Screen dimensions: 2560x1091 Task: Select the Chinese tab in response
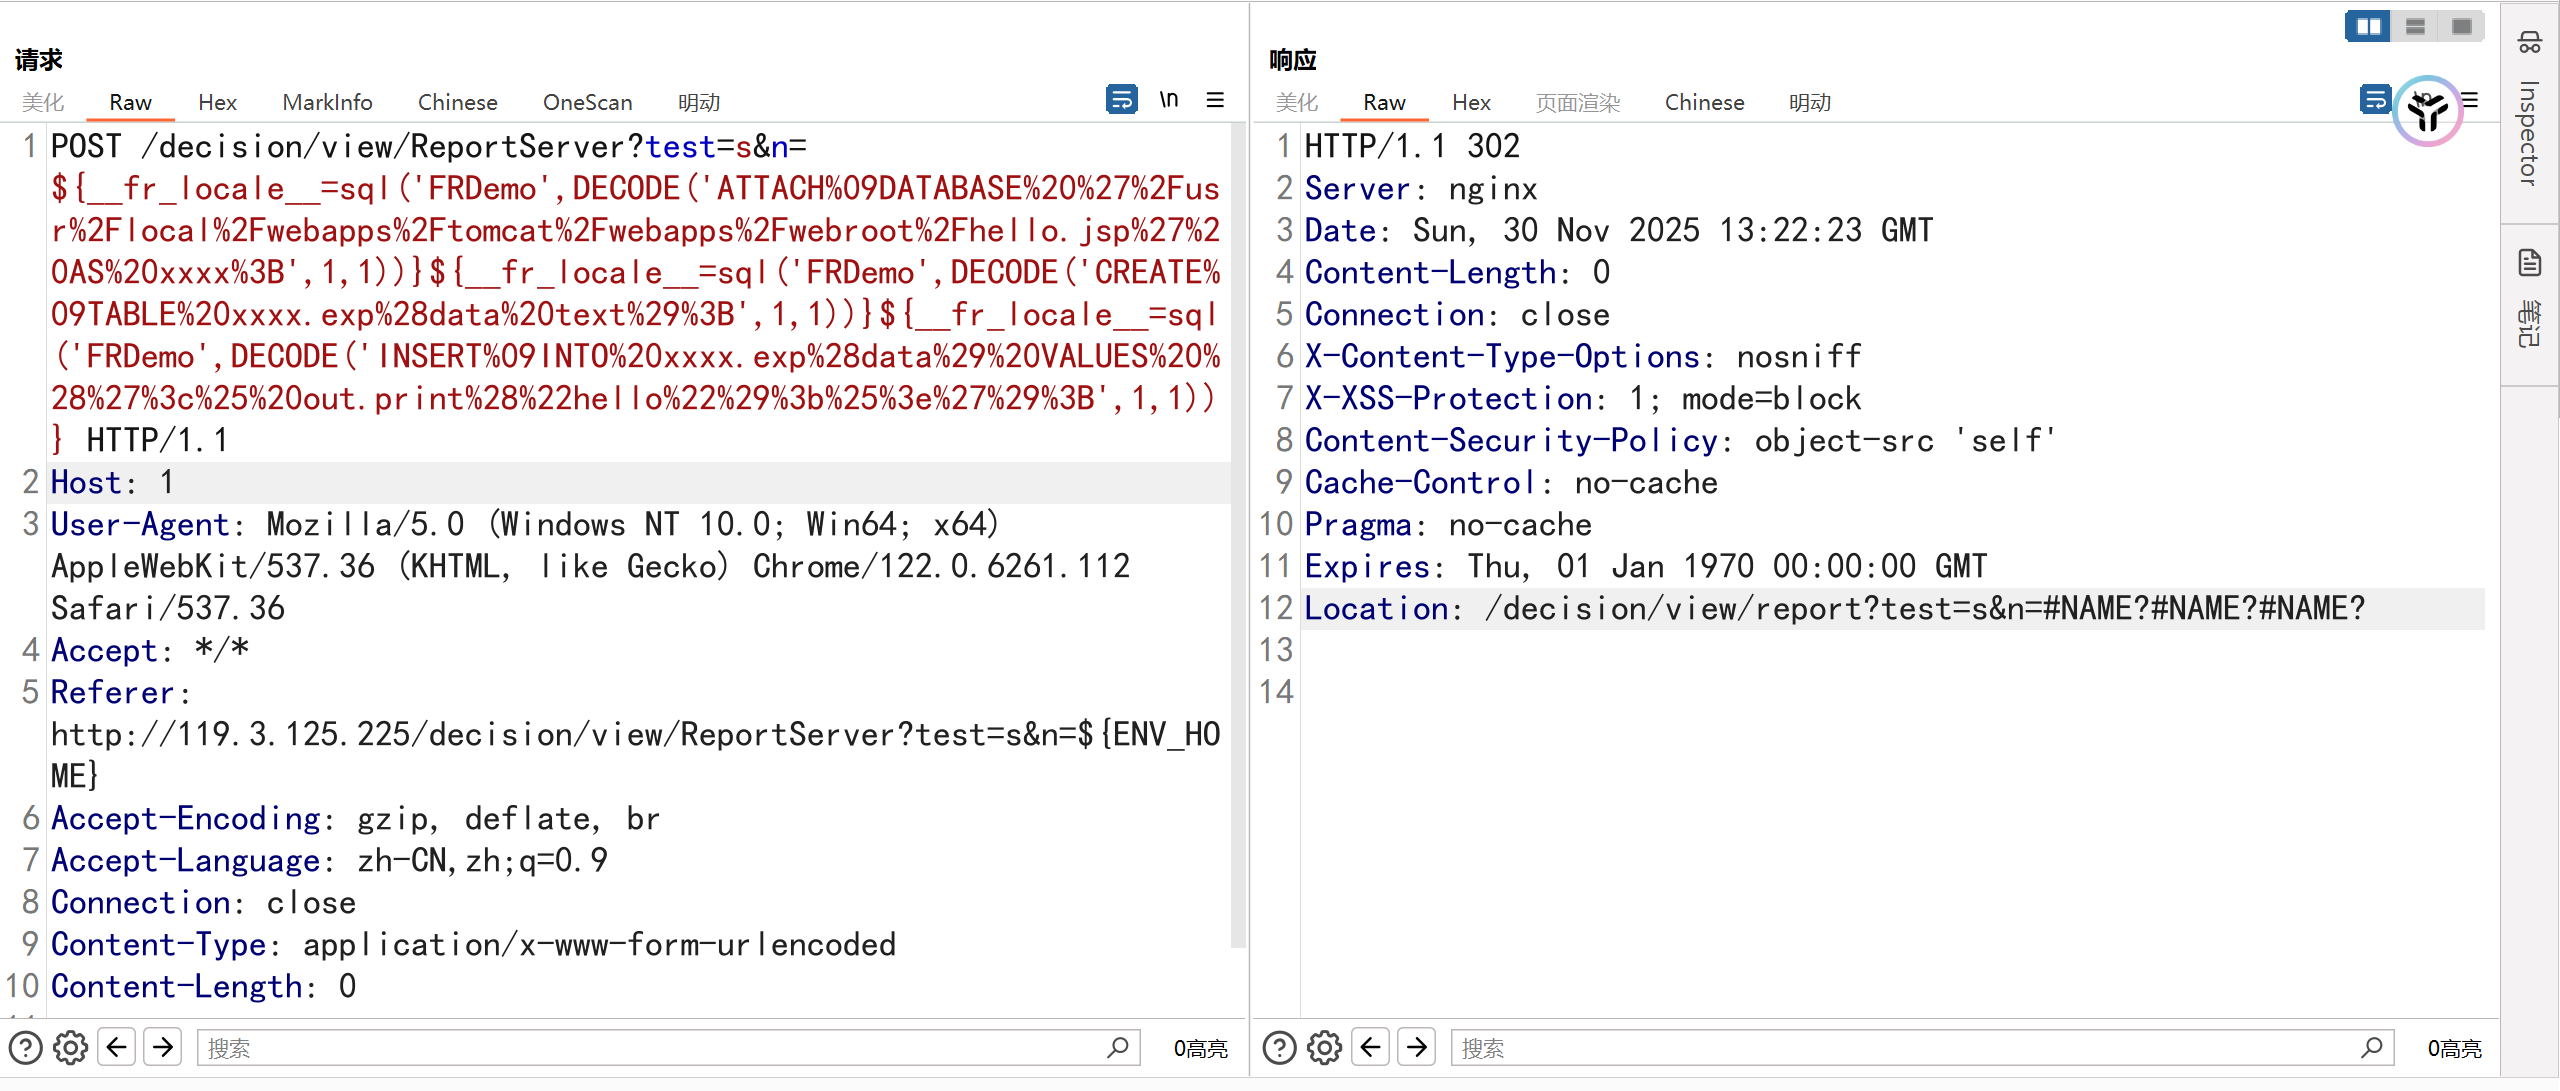click(x=1704, y=102)
